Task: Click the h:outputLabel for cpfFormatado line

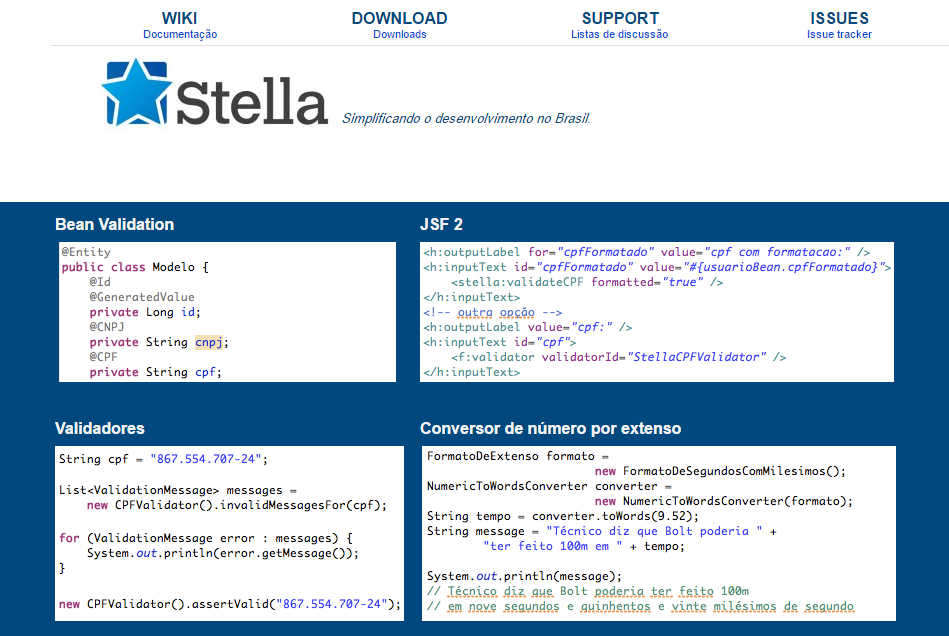Action: 646,252
